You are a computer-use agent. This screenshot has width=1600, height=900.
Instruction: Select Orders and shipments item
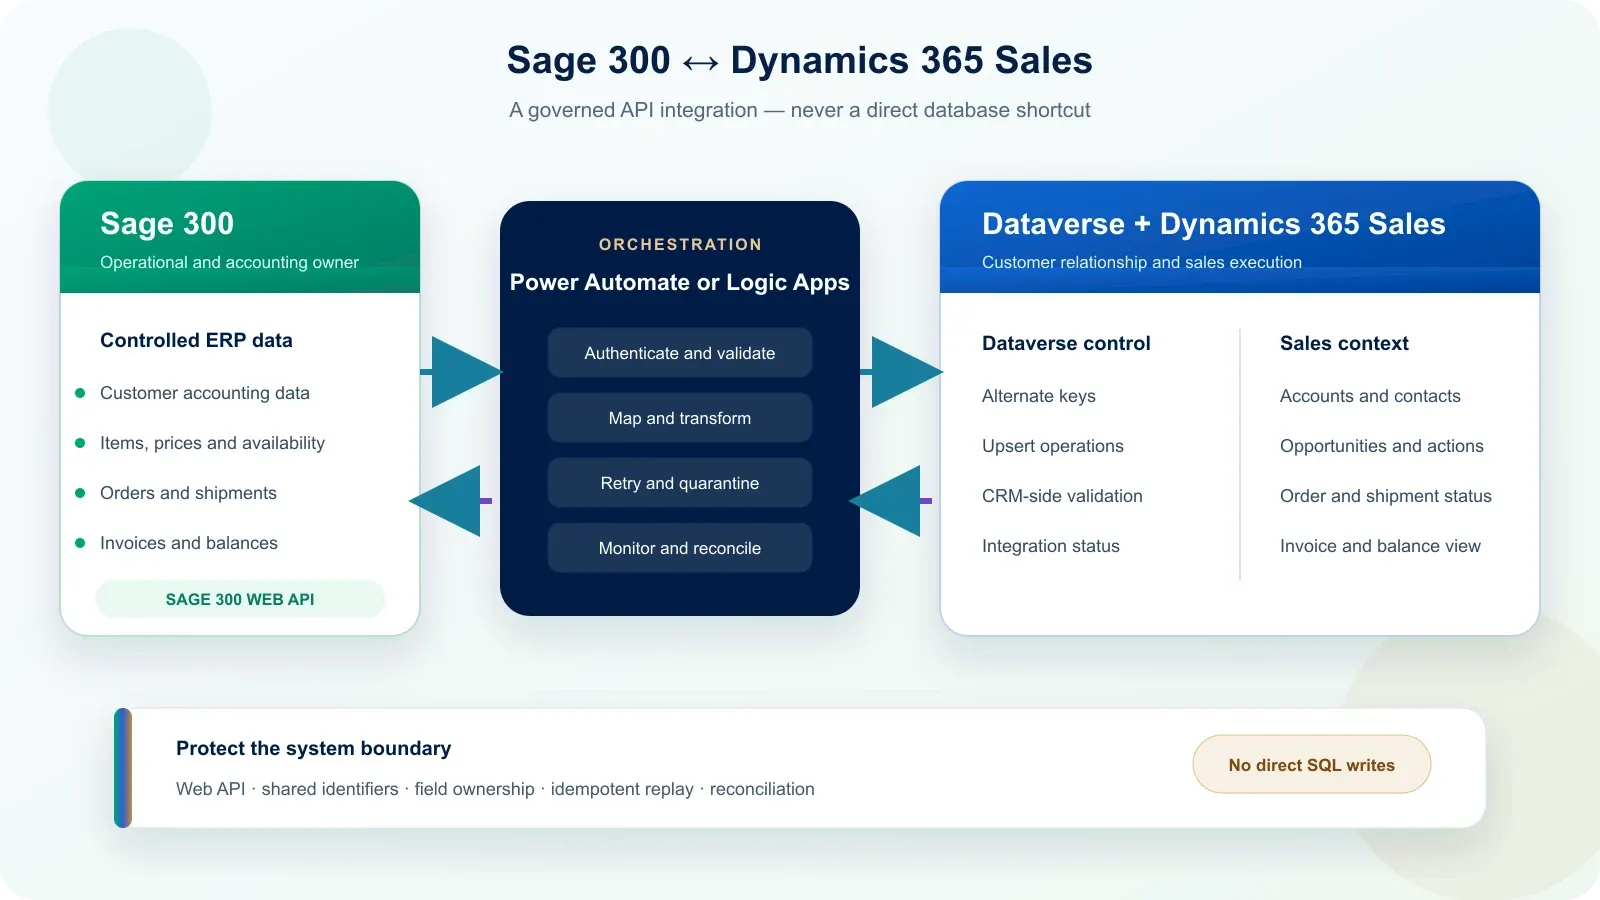(x=188, y=493)
